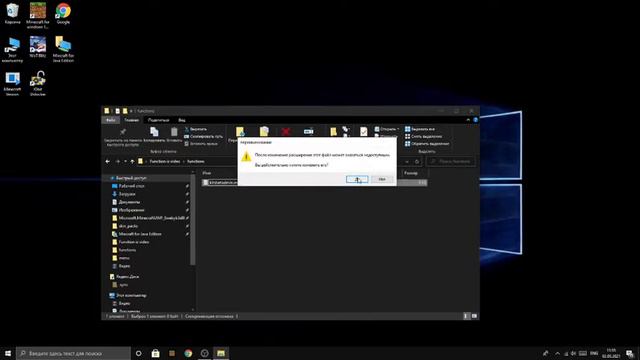Image resolution: width=640 pixels, height=360 pixels.
Task: Switch to the Share ribbon tab
Action: click(x=158, y=120)
